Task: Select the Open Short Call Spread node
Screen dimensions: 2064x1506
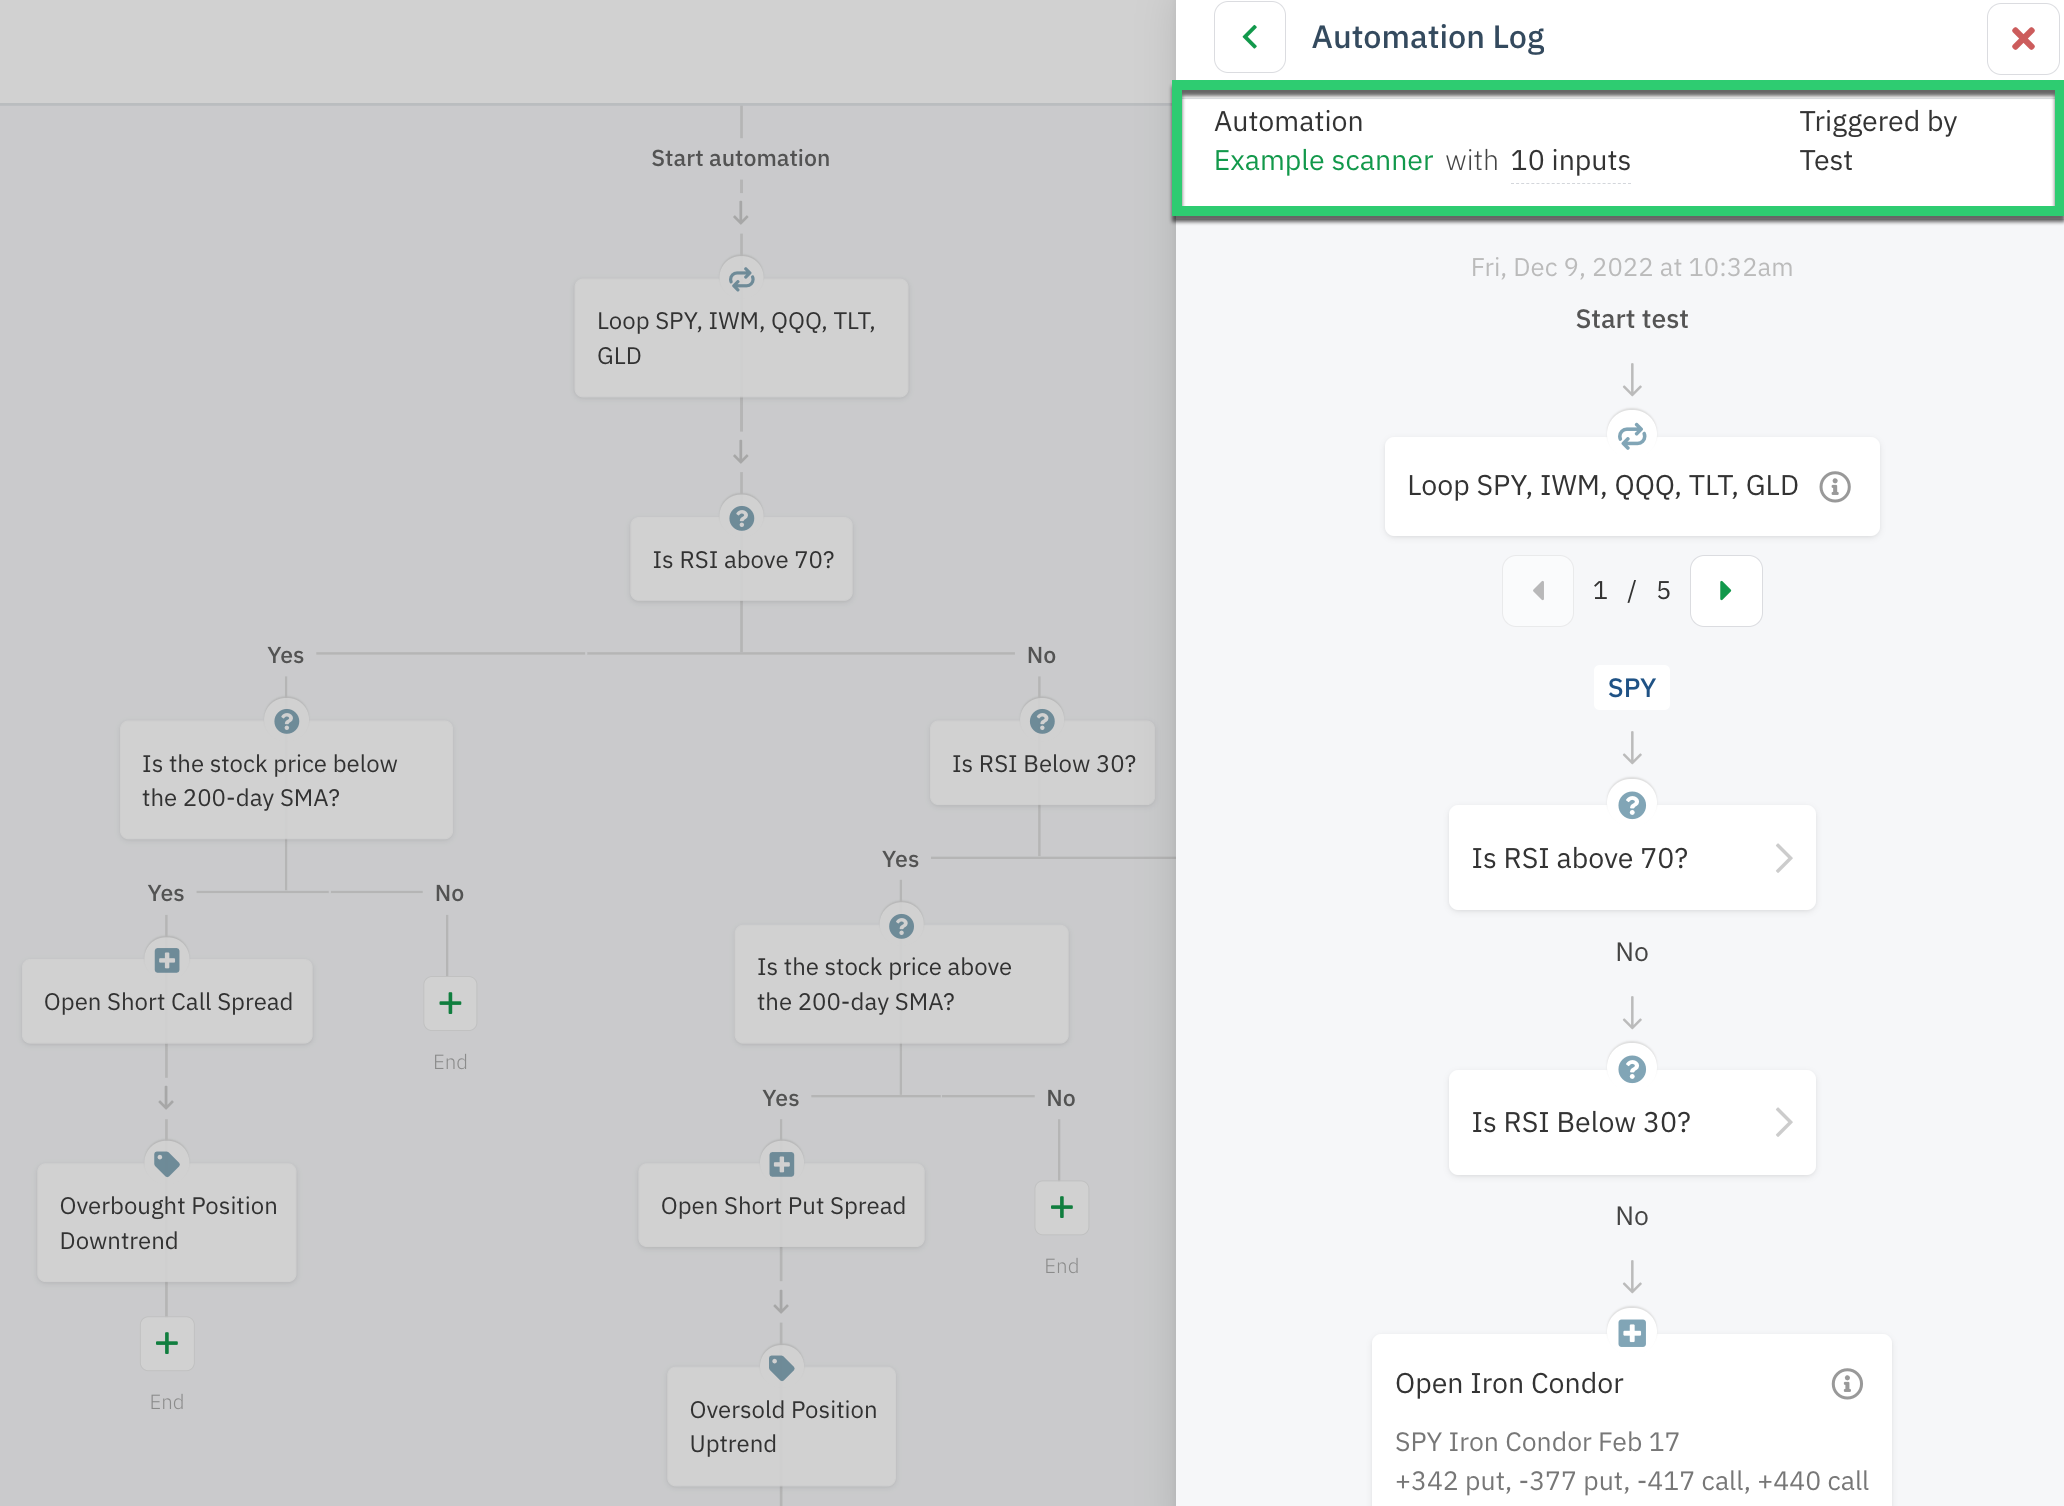Action: (x=168, y=1002)
